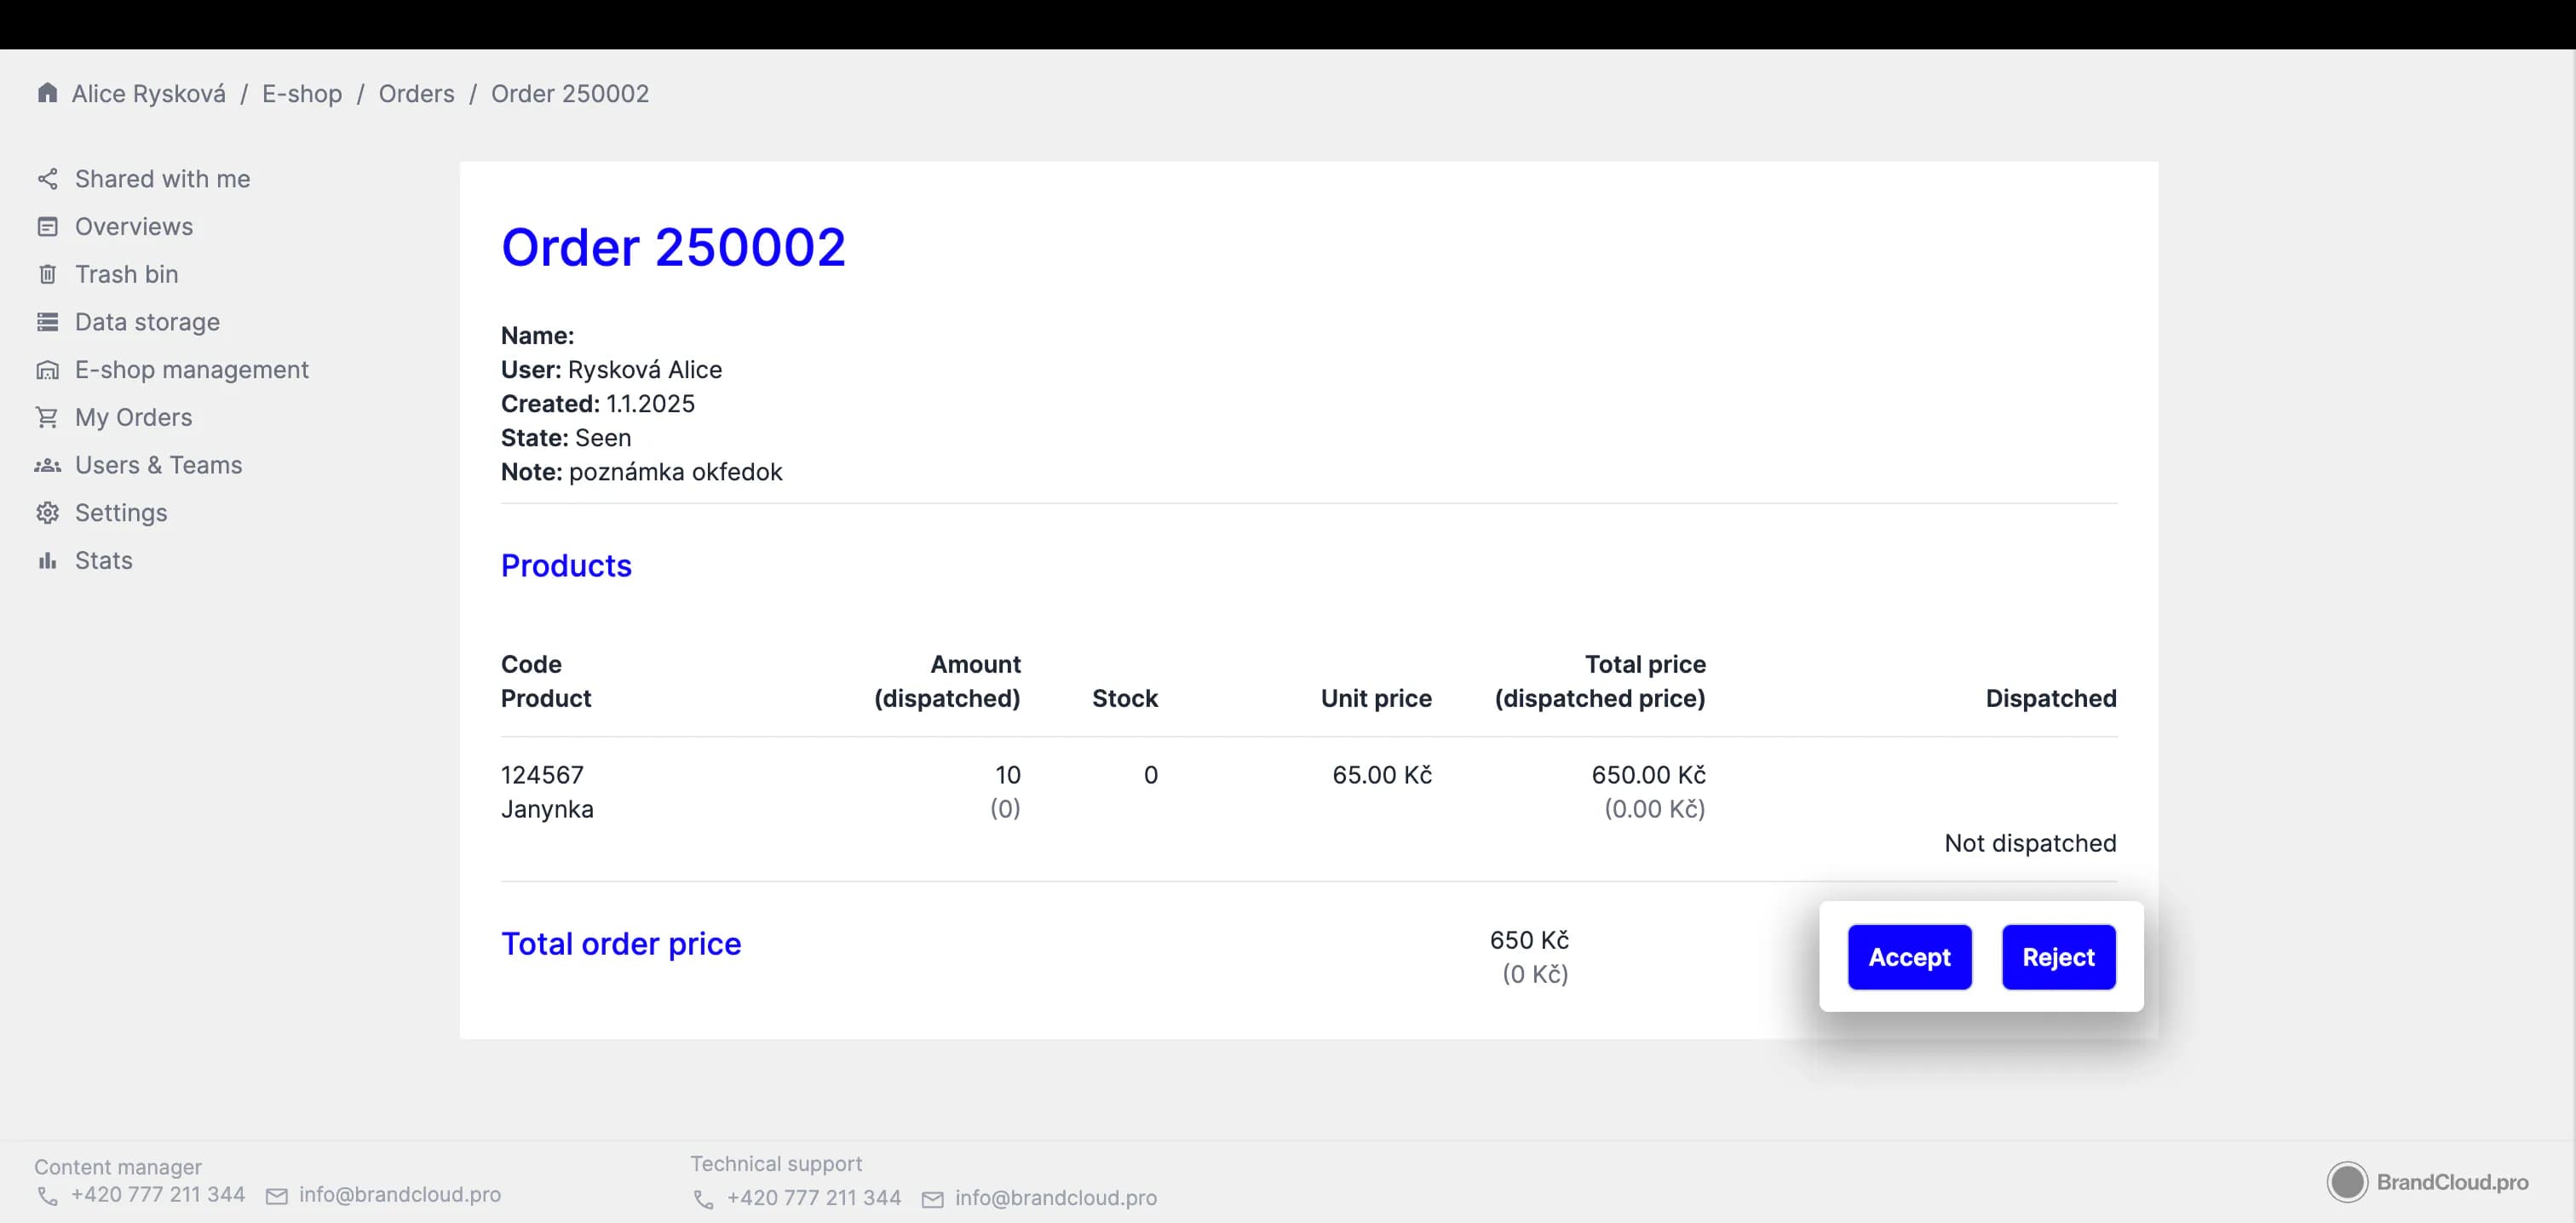Click the Trash bin icon

(47, 274)
